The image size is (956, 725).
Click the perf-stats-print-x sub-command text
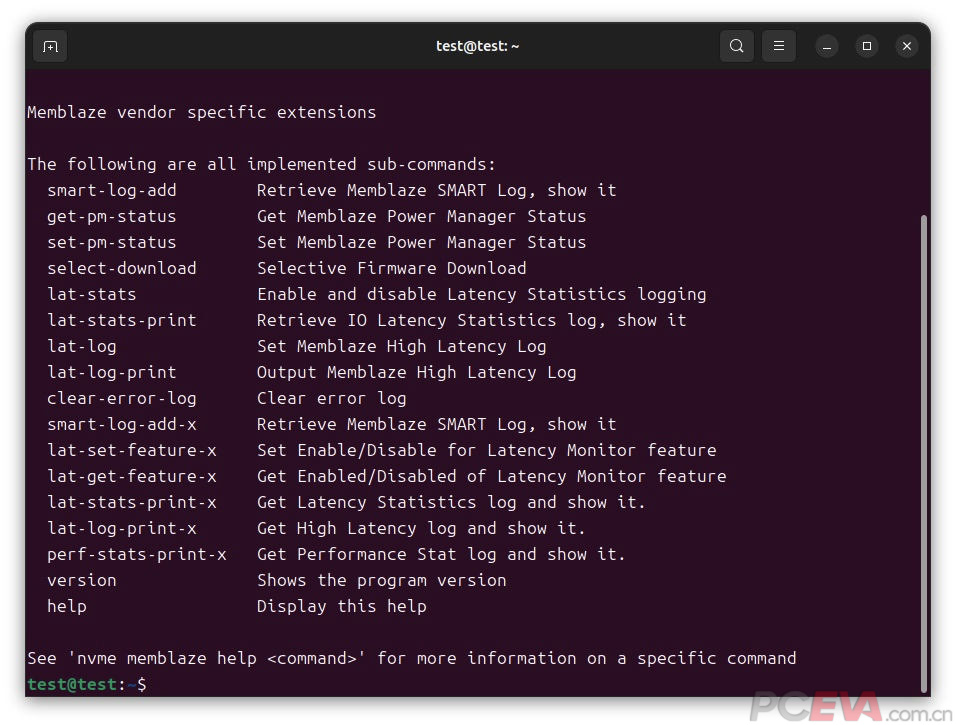pos(137,554)
